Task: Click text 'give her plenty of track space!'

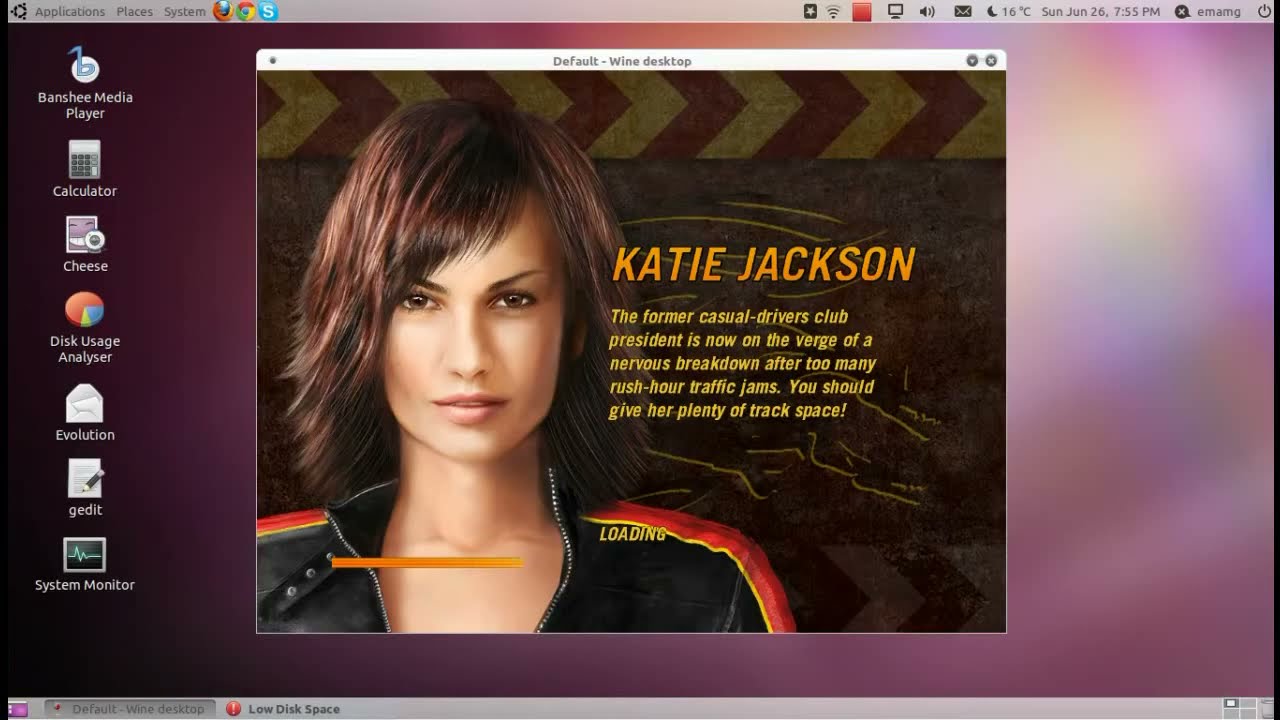Action: click(727, 410)
